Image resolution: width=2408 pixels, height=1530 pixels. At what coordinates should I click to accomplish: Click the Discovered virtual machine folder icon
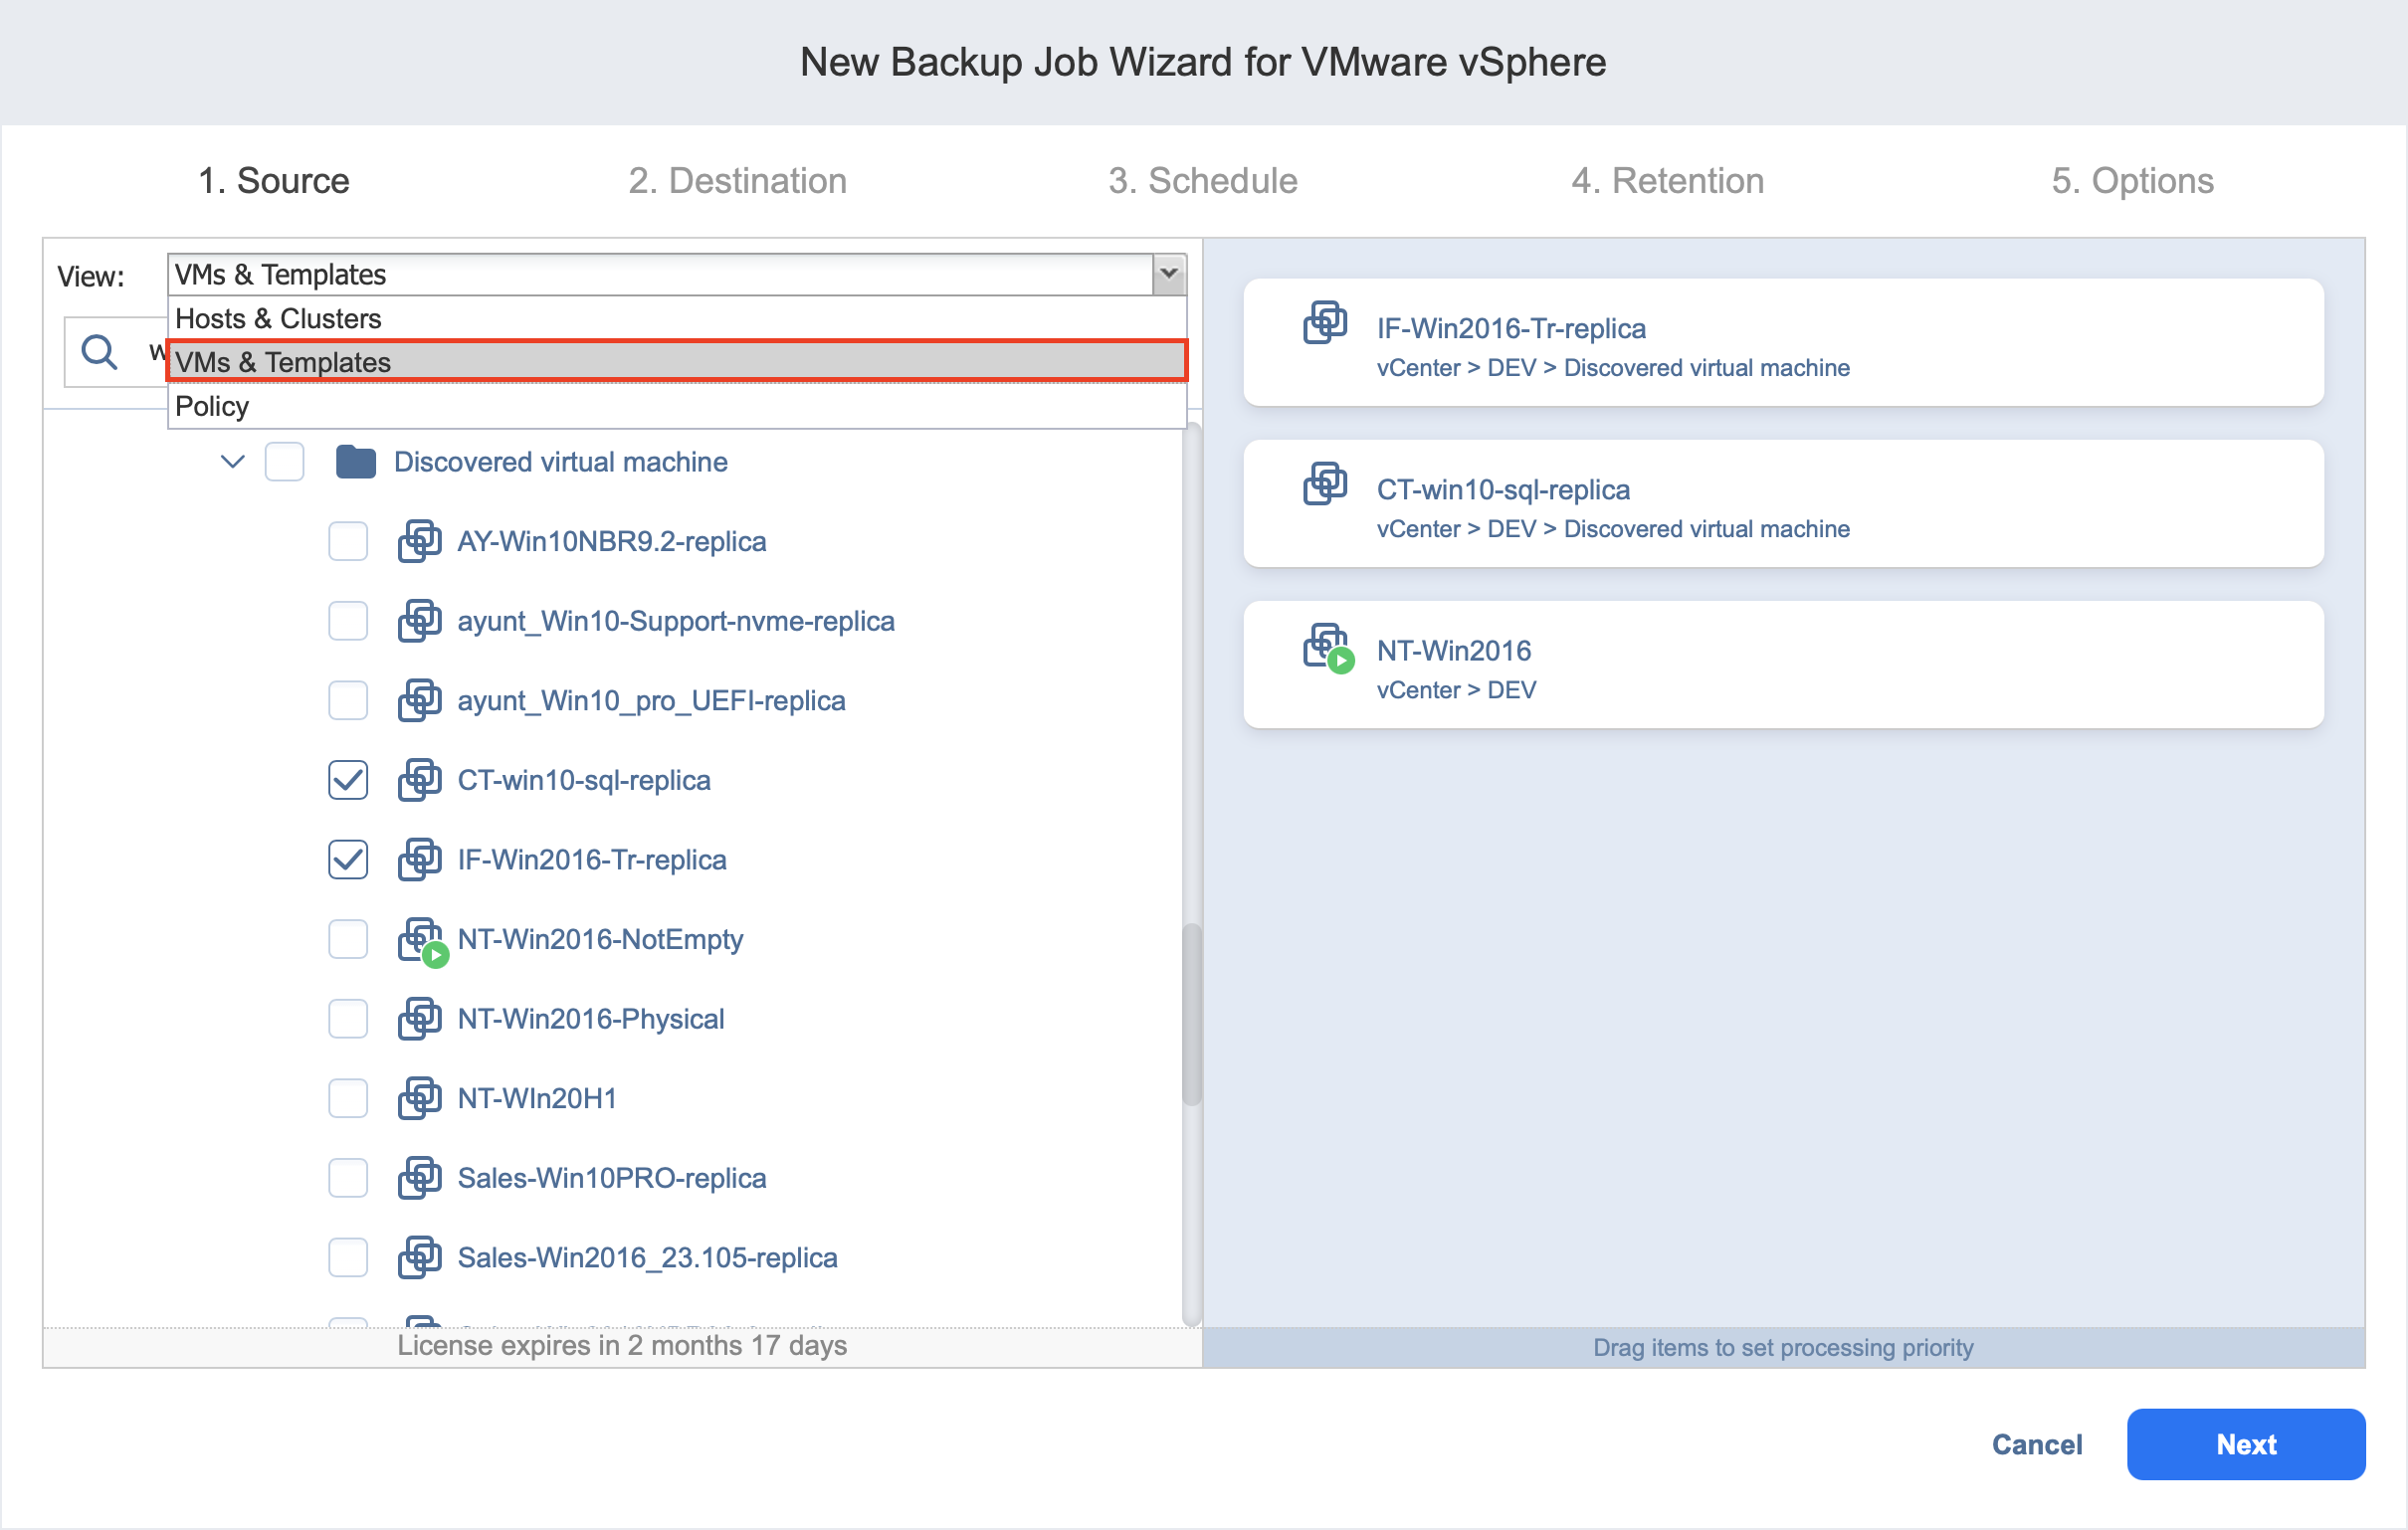(x=355, y=462)
